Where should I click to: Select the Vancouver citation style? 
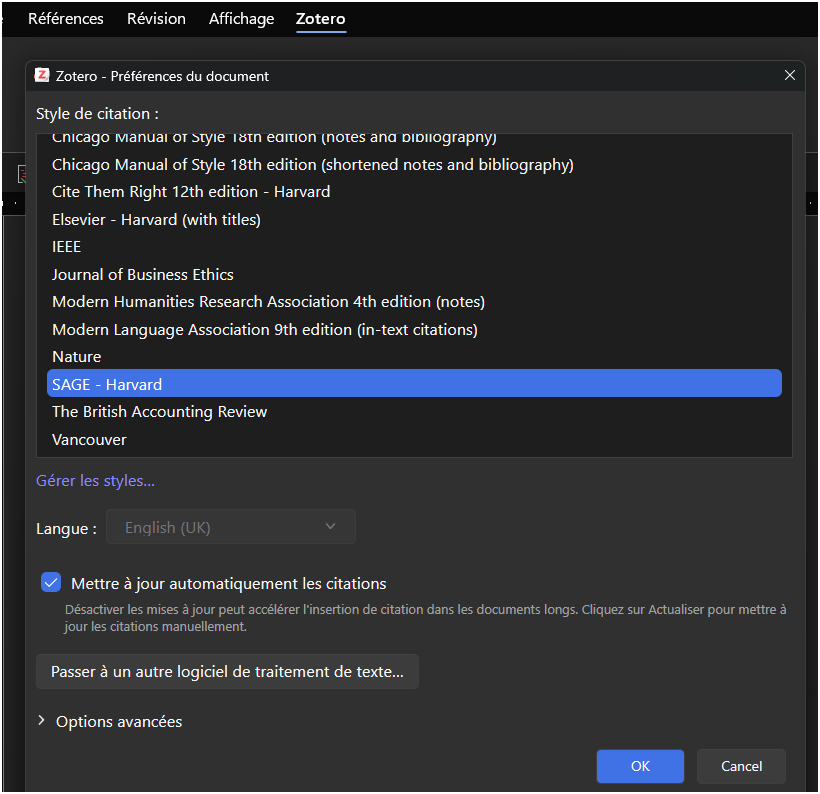coord(414,439)
